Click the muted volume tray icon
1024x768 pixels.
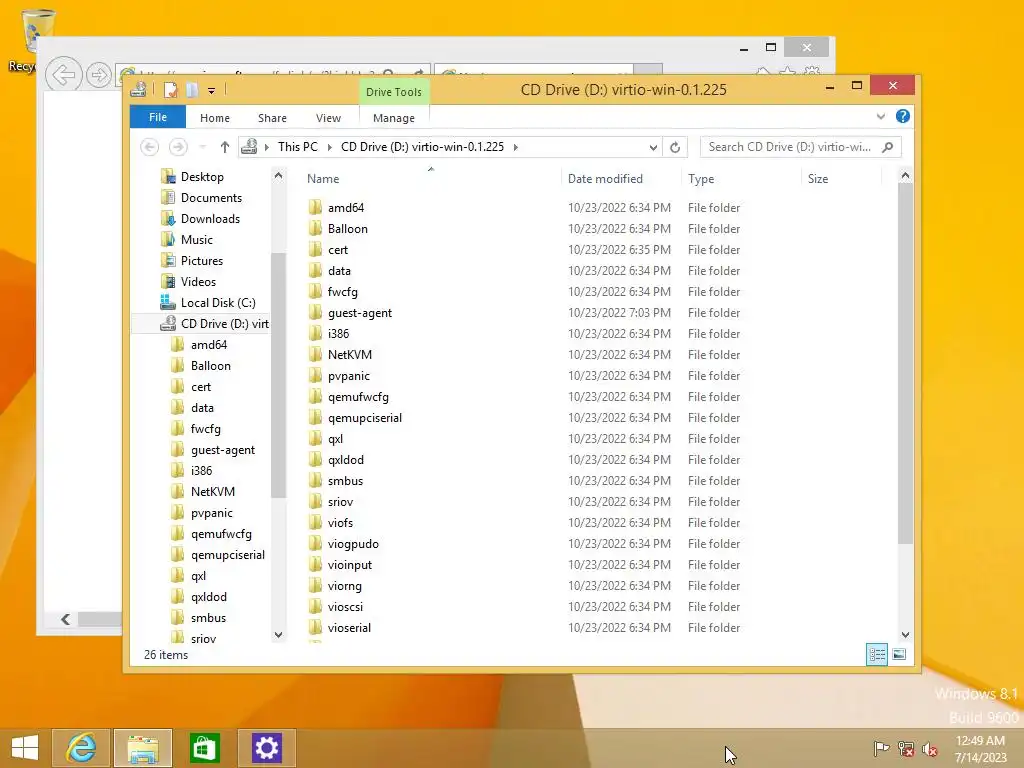point(930,748)
